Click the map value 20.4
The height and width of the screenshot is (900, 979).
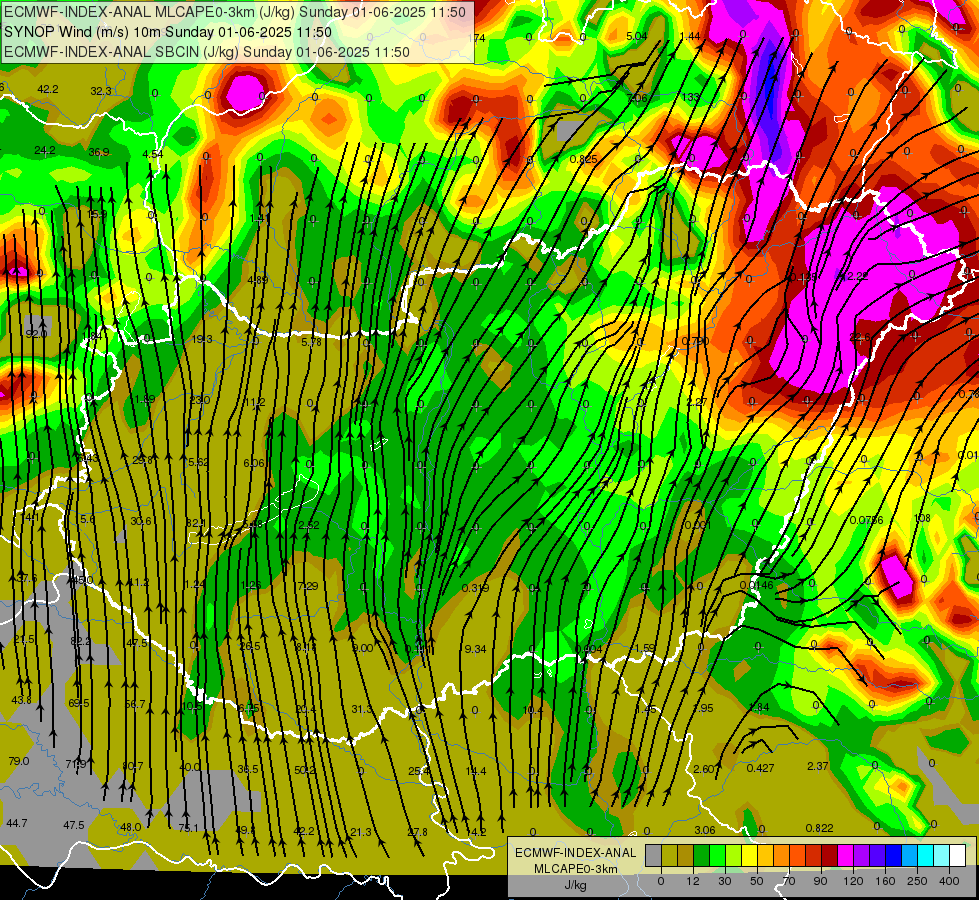(306, 710)
